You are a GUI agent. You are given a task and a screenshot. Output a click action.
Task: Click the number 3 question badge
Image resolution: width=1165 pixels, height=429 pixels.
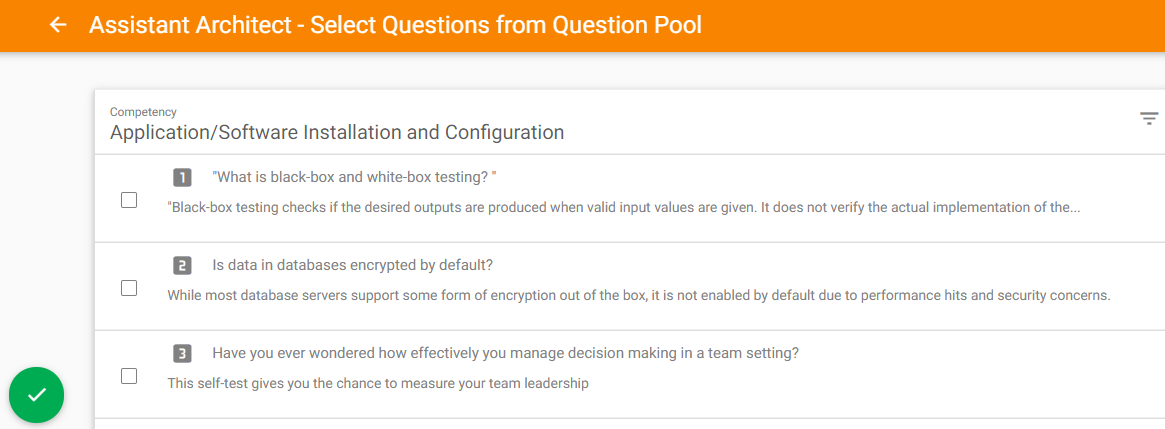[x=182, y=353]
